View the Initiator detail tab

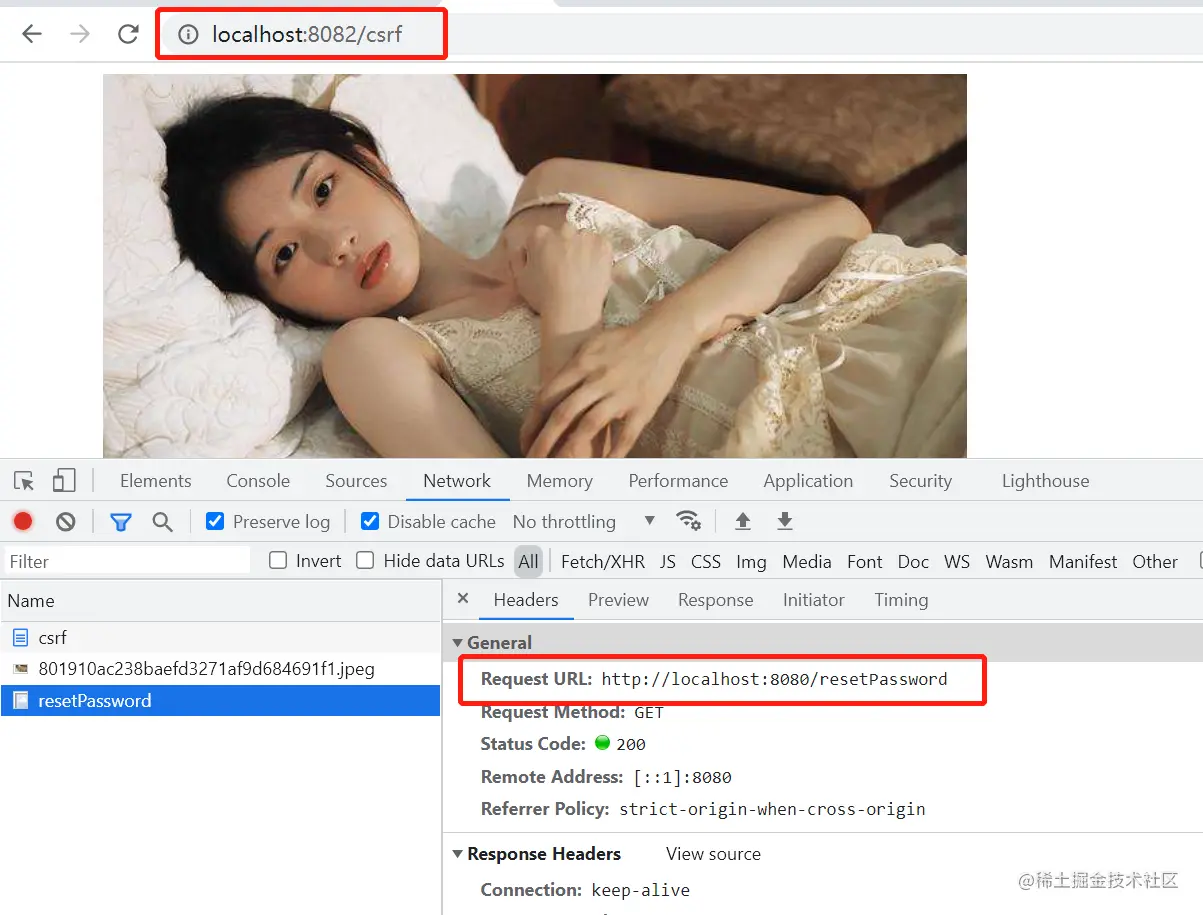[813, 600]
